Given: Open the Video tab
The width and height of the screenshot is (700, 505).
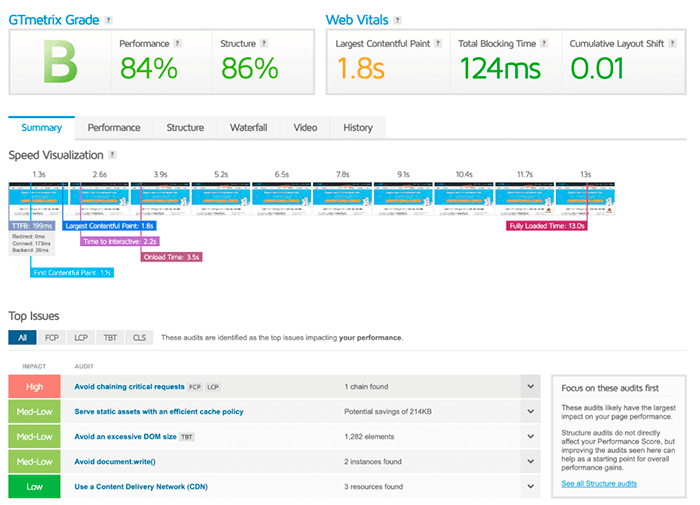Looking at the screenshot, I should pos(305,128).
